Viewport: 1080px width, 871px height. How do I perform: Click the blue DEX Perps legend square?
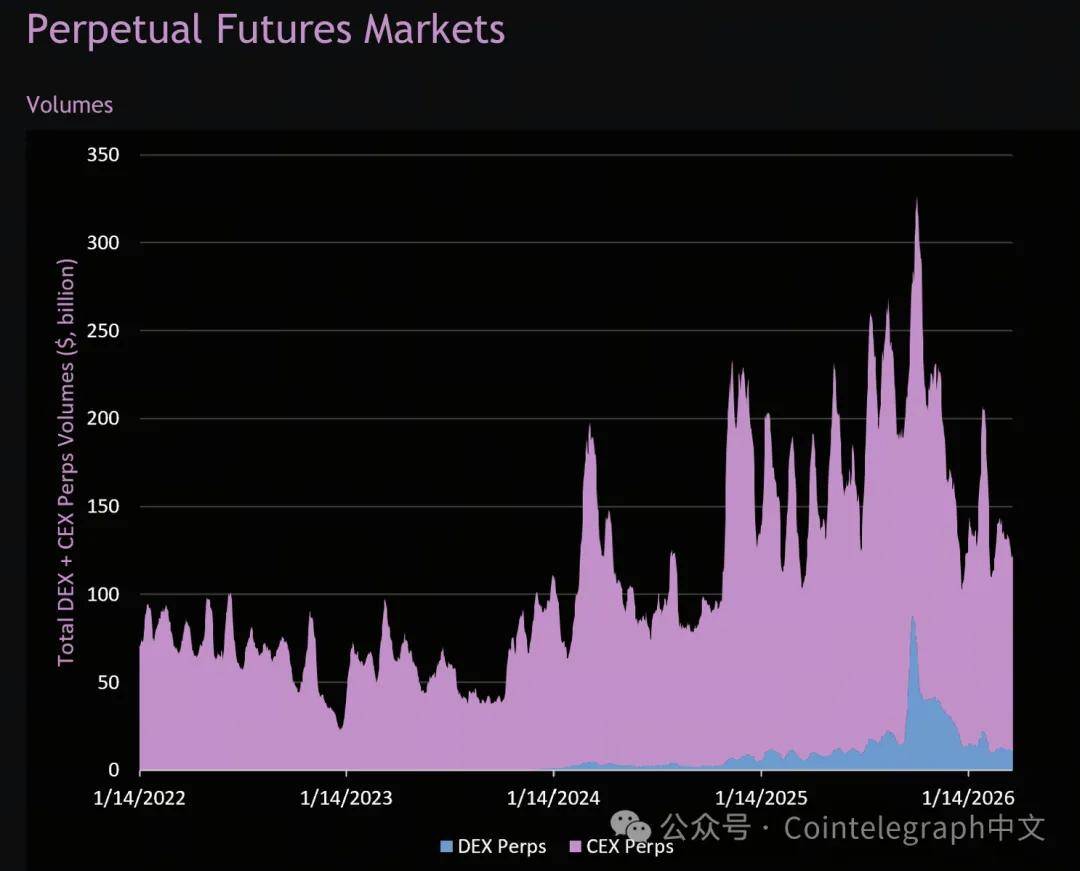click(446, 847)
